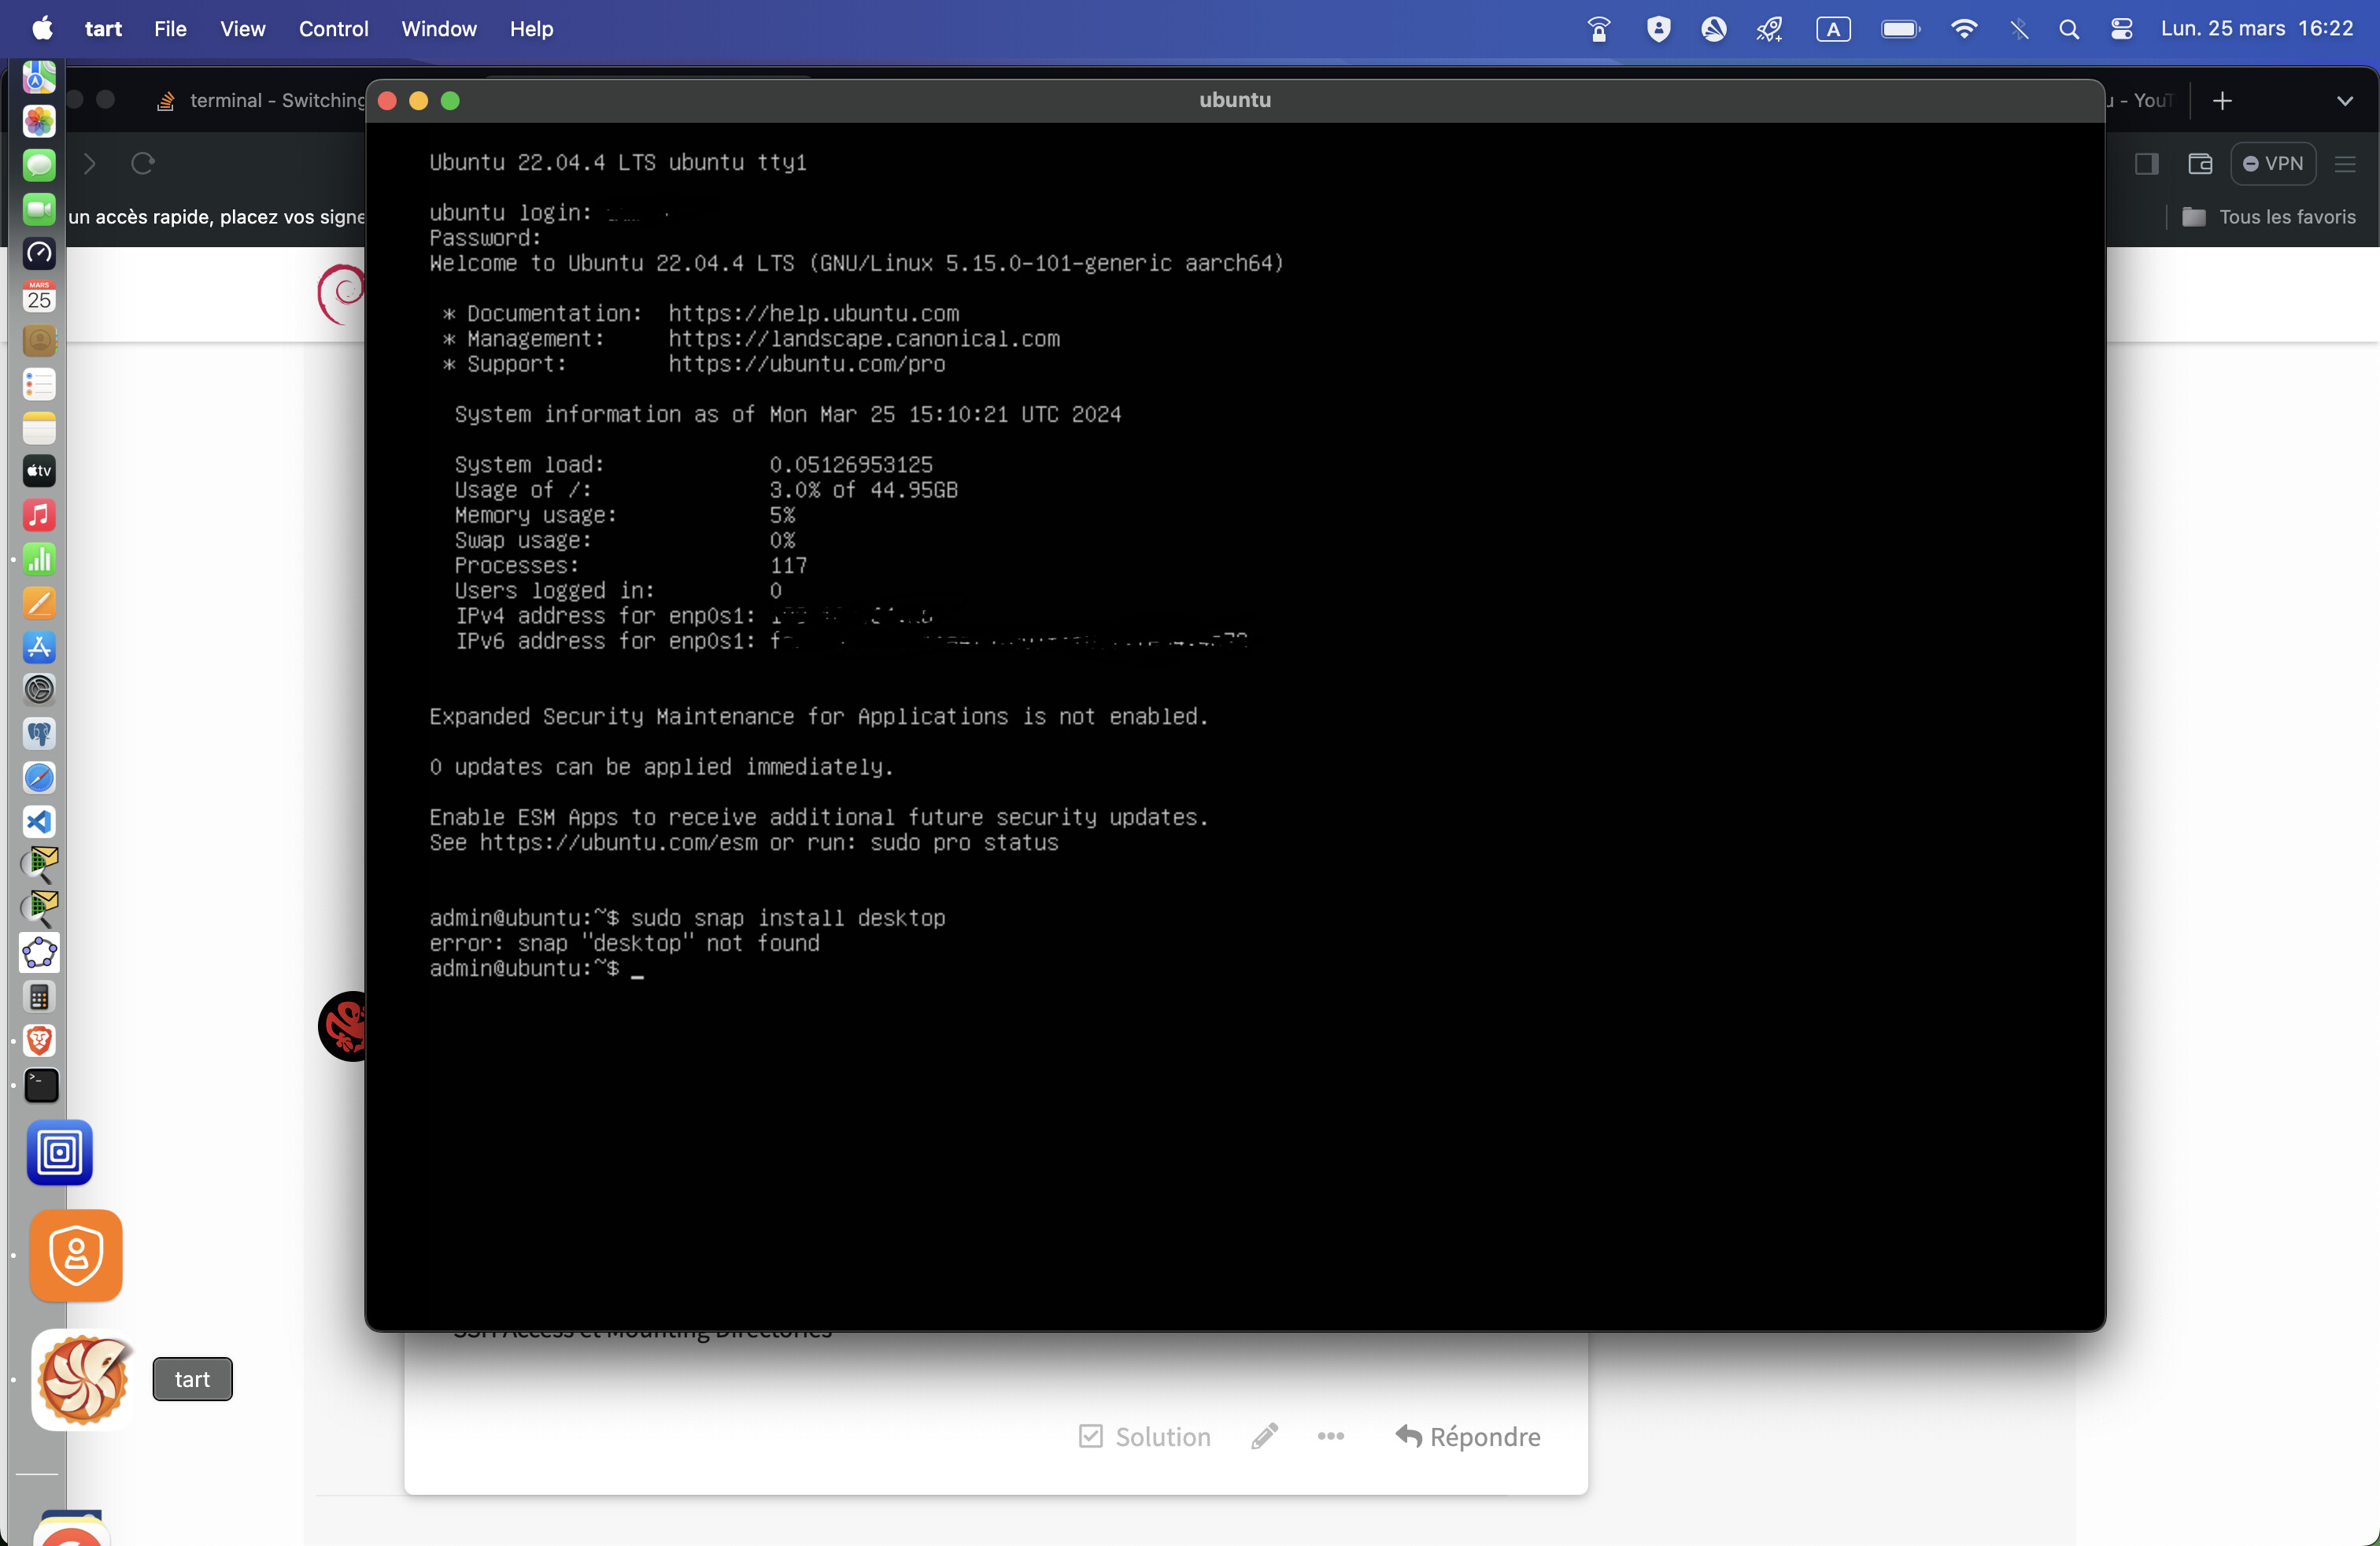Open the File menu

point(170,29)
